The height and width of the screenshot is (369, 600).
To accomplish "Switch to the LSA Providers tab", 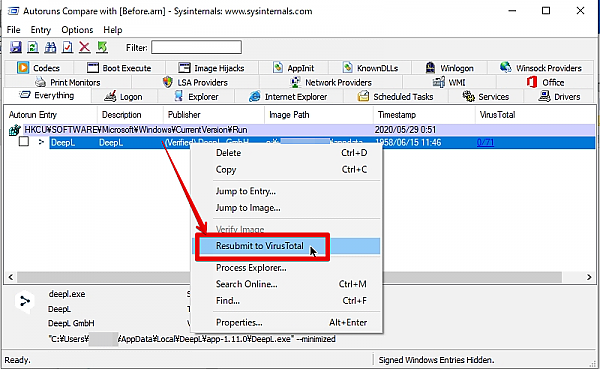I will (x=195, y=82).
